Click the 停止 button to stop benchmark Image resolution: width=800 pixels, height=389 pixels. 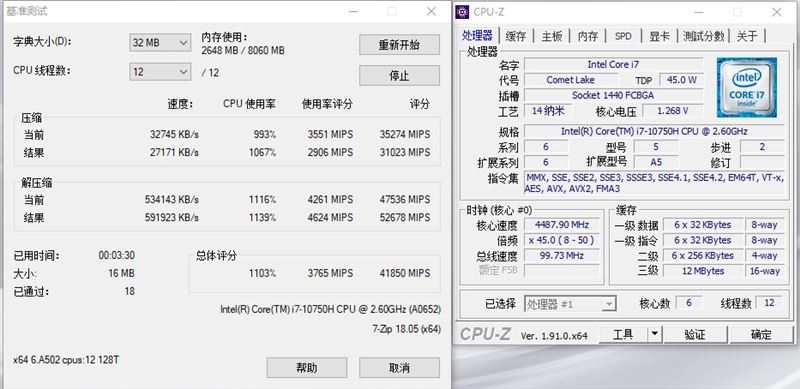(x=399, y=76)
